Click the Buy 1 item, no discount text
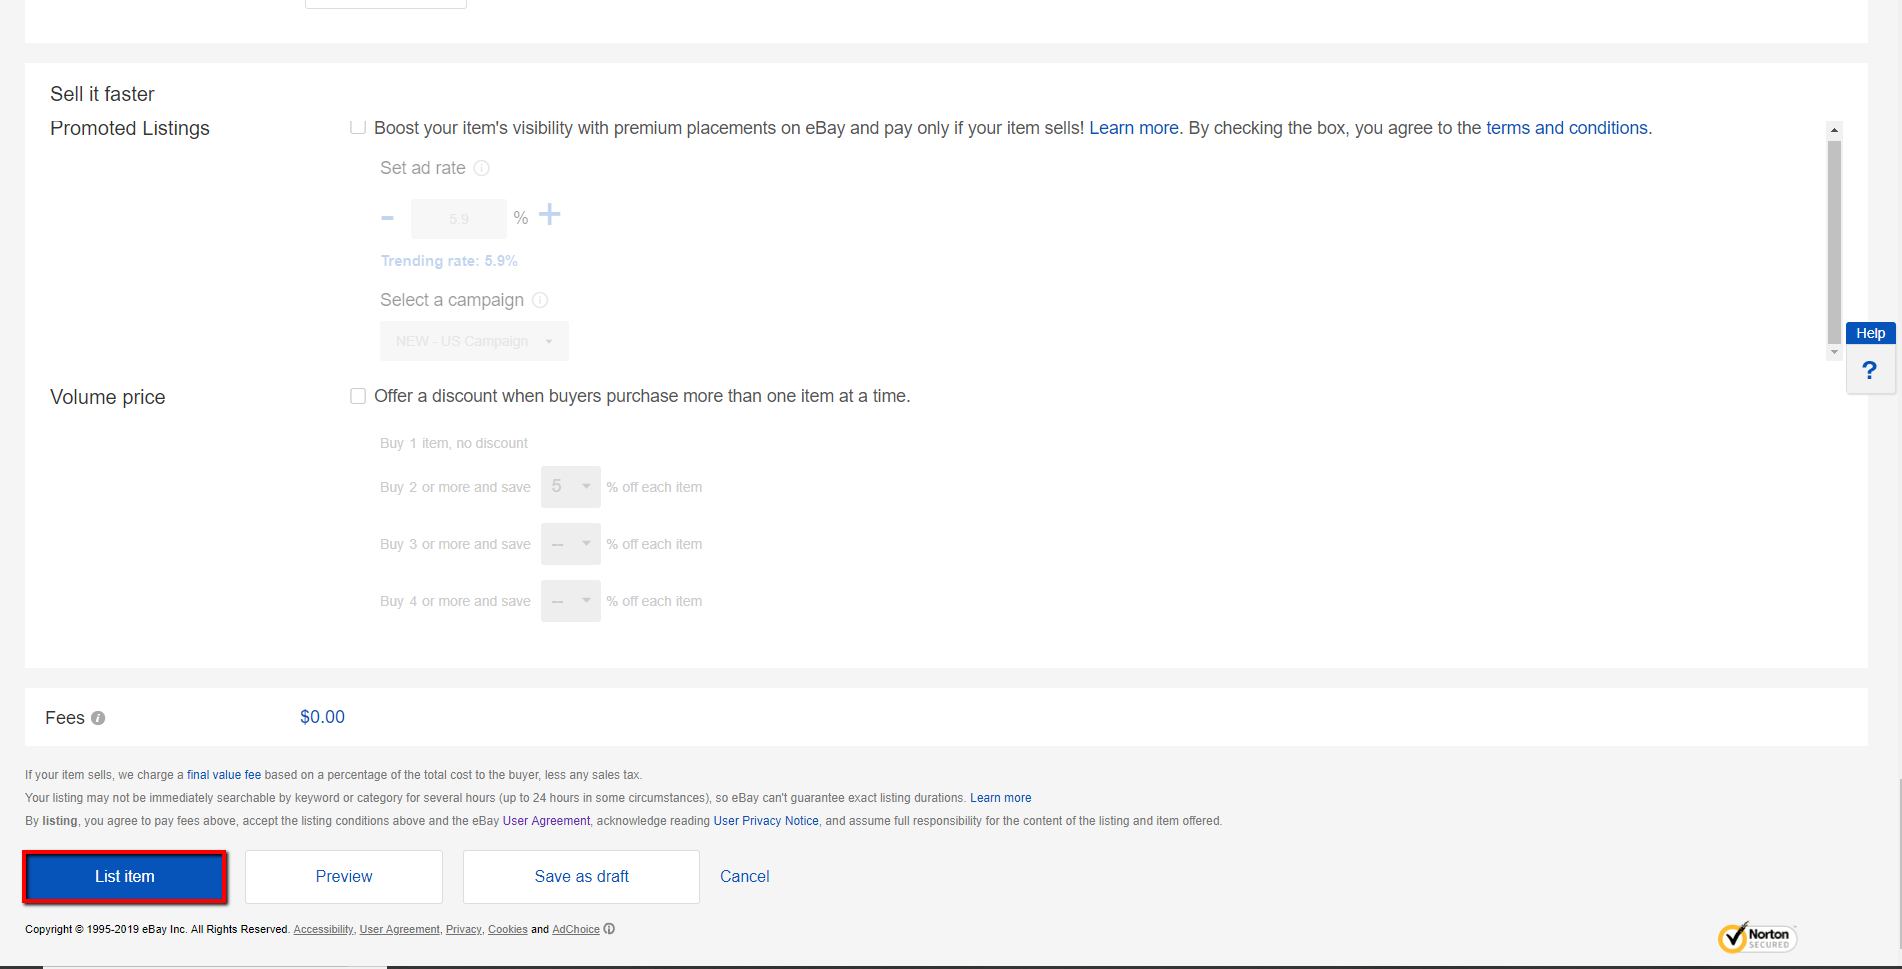Image resolution: width=1902 pixels, height=969 pixels. click(454, 443)
